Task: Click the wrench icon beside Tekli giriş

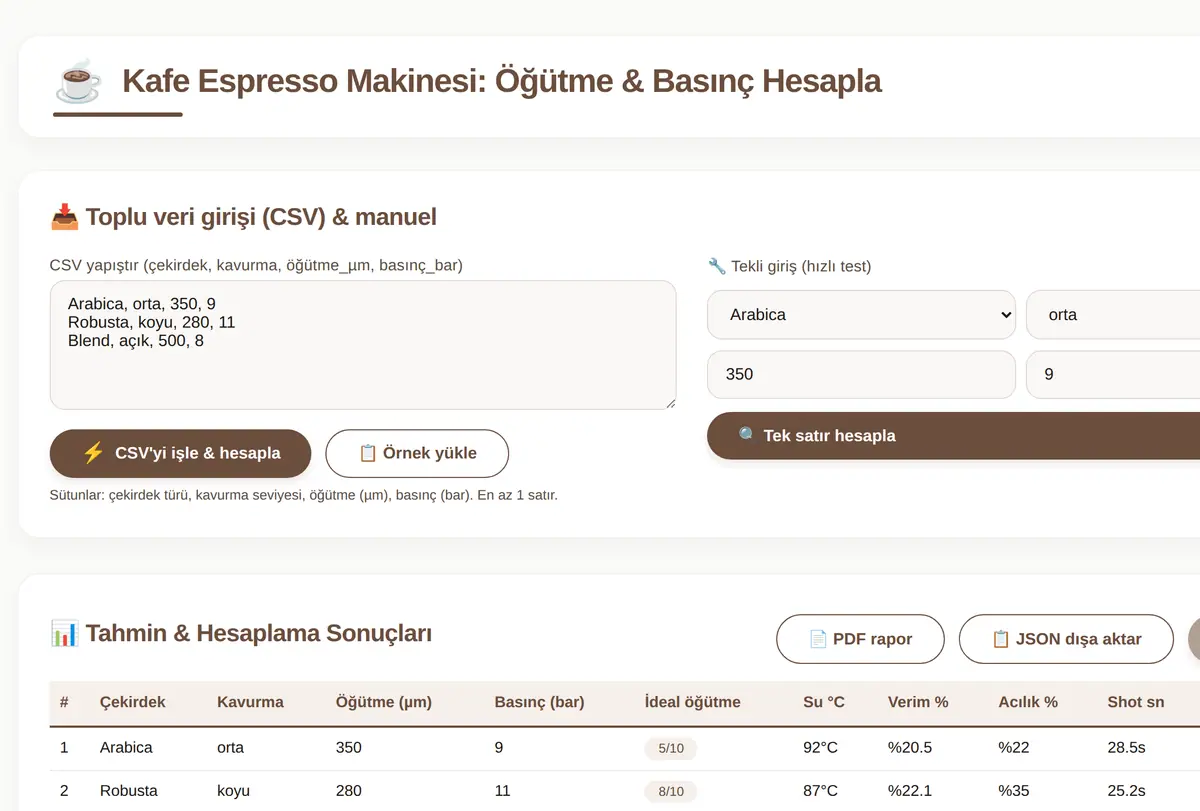Action: point(716,266)
